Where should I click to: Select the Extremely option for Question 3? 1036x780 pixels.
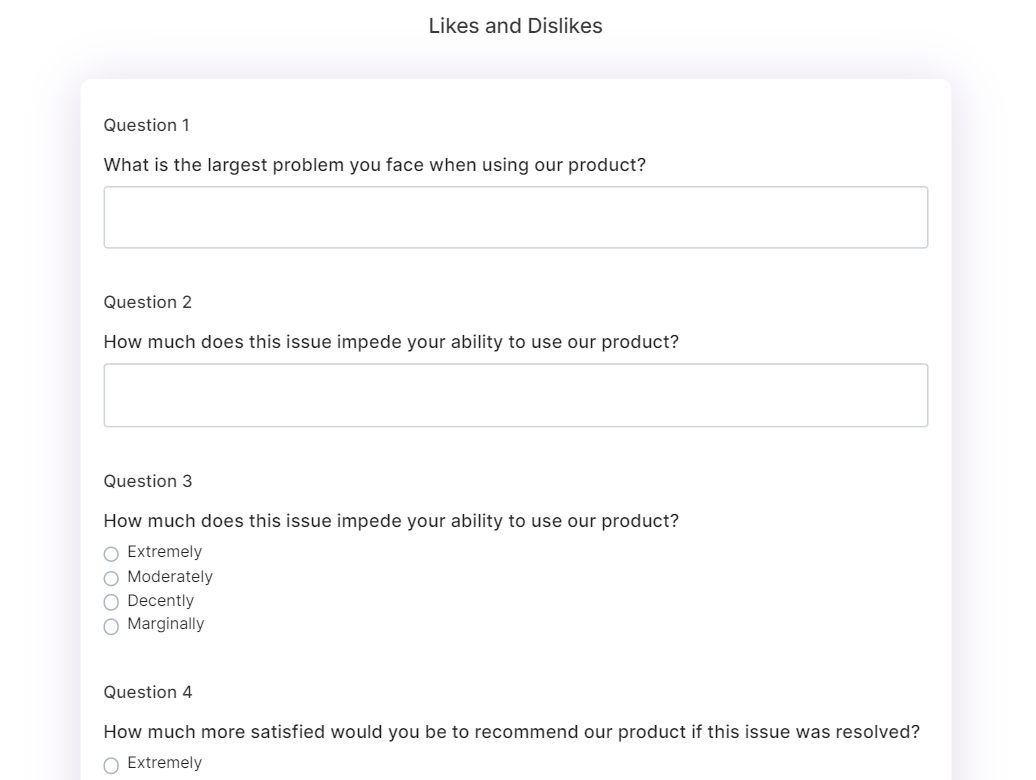click(111, 553)
